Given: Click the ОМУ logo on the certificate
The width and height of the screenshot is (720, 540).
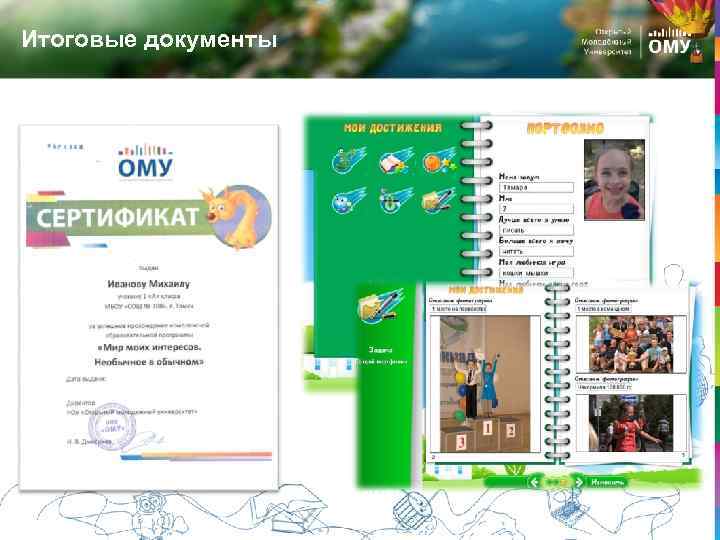Looking at the screenshot, I should click(145, 162).
